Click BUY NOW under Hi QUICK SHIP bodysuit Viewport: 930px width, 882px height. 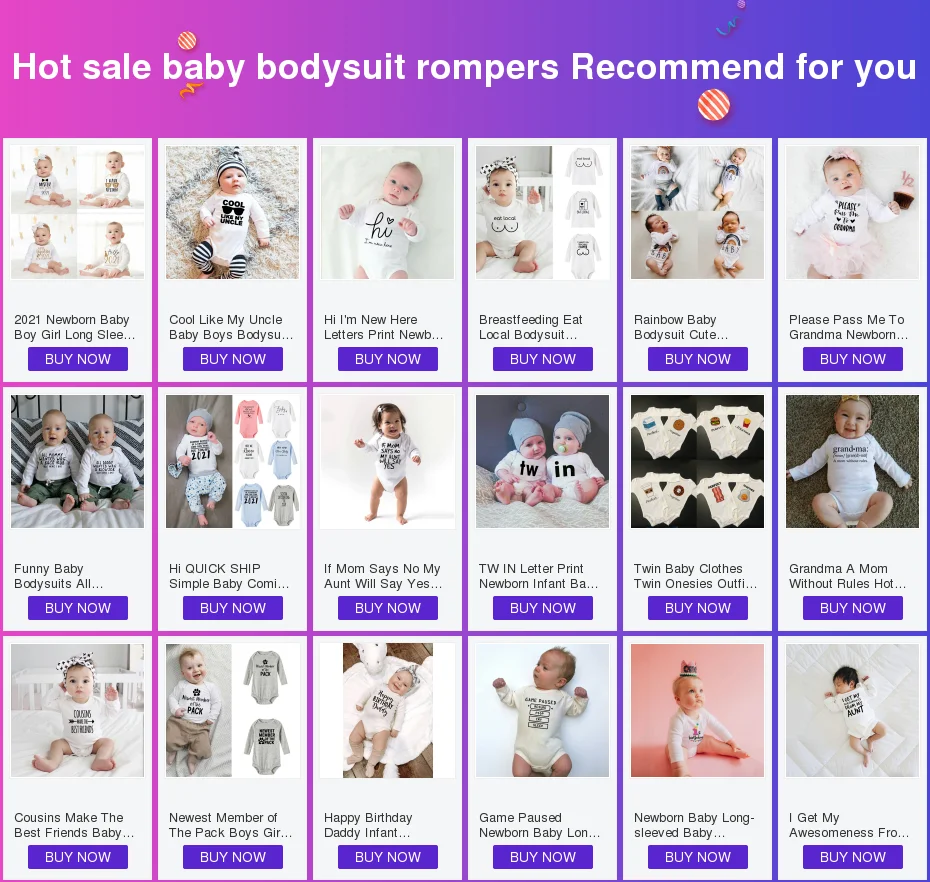point(232,608)
